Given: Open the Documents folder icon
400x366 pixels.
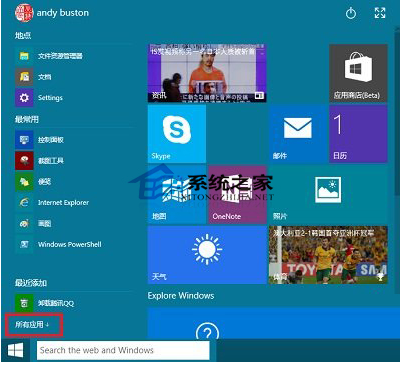Looking at the screenshot, I should click(x=24, y=77).
